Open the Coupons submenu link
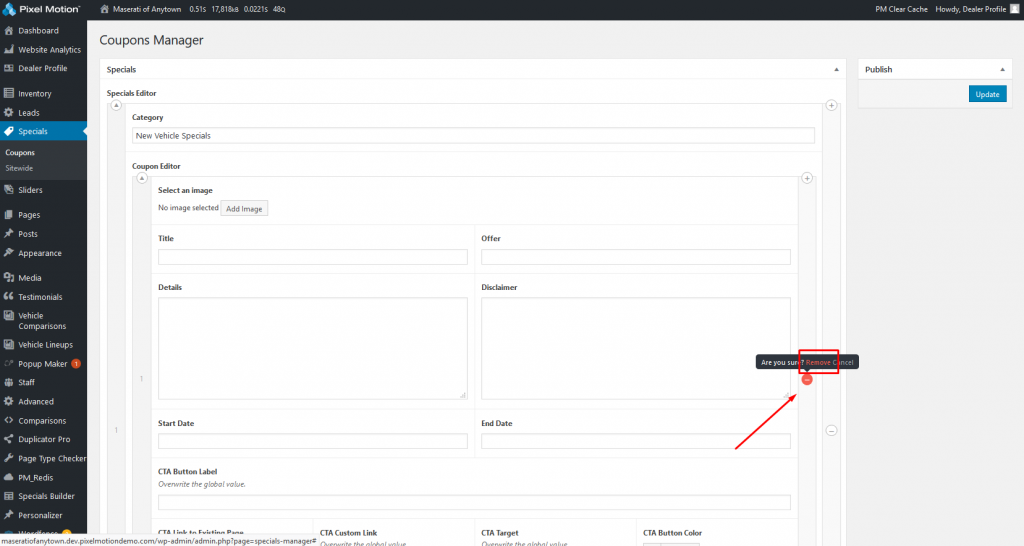 (20, 153)
